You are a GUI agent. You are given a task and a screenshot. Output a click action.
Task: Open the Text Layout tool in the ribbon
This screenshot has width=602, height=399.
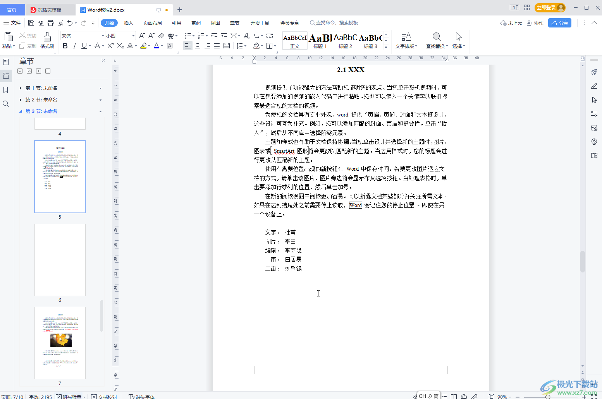(x=406, y=37)
